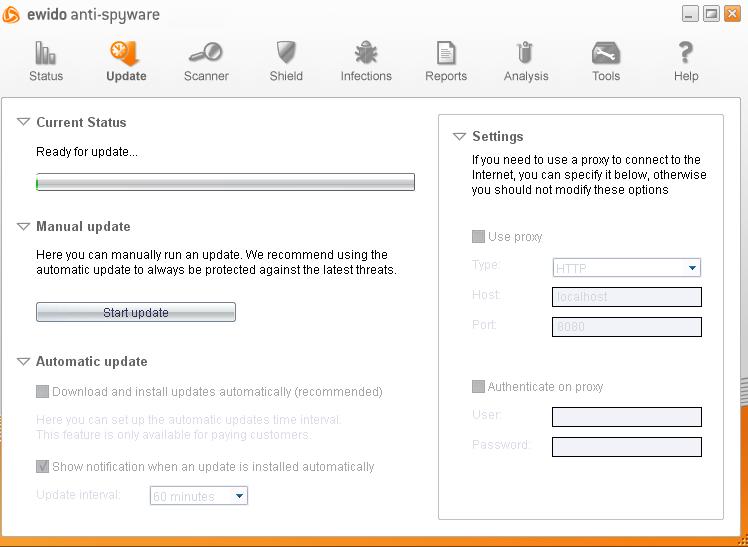Click the proxy Password field
The width and height of the screenshot is (748, 547).
click(x=627, y=447)
